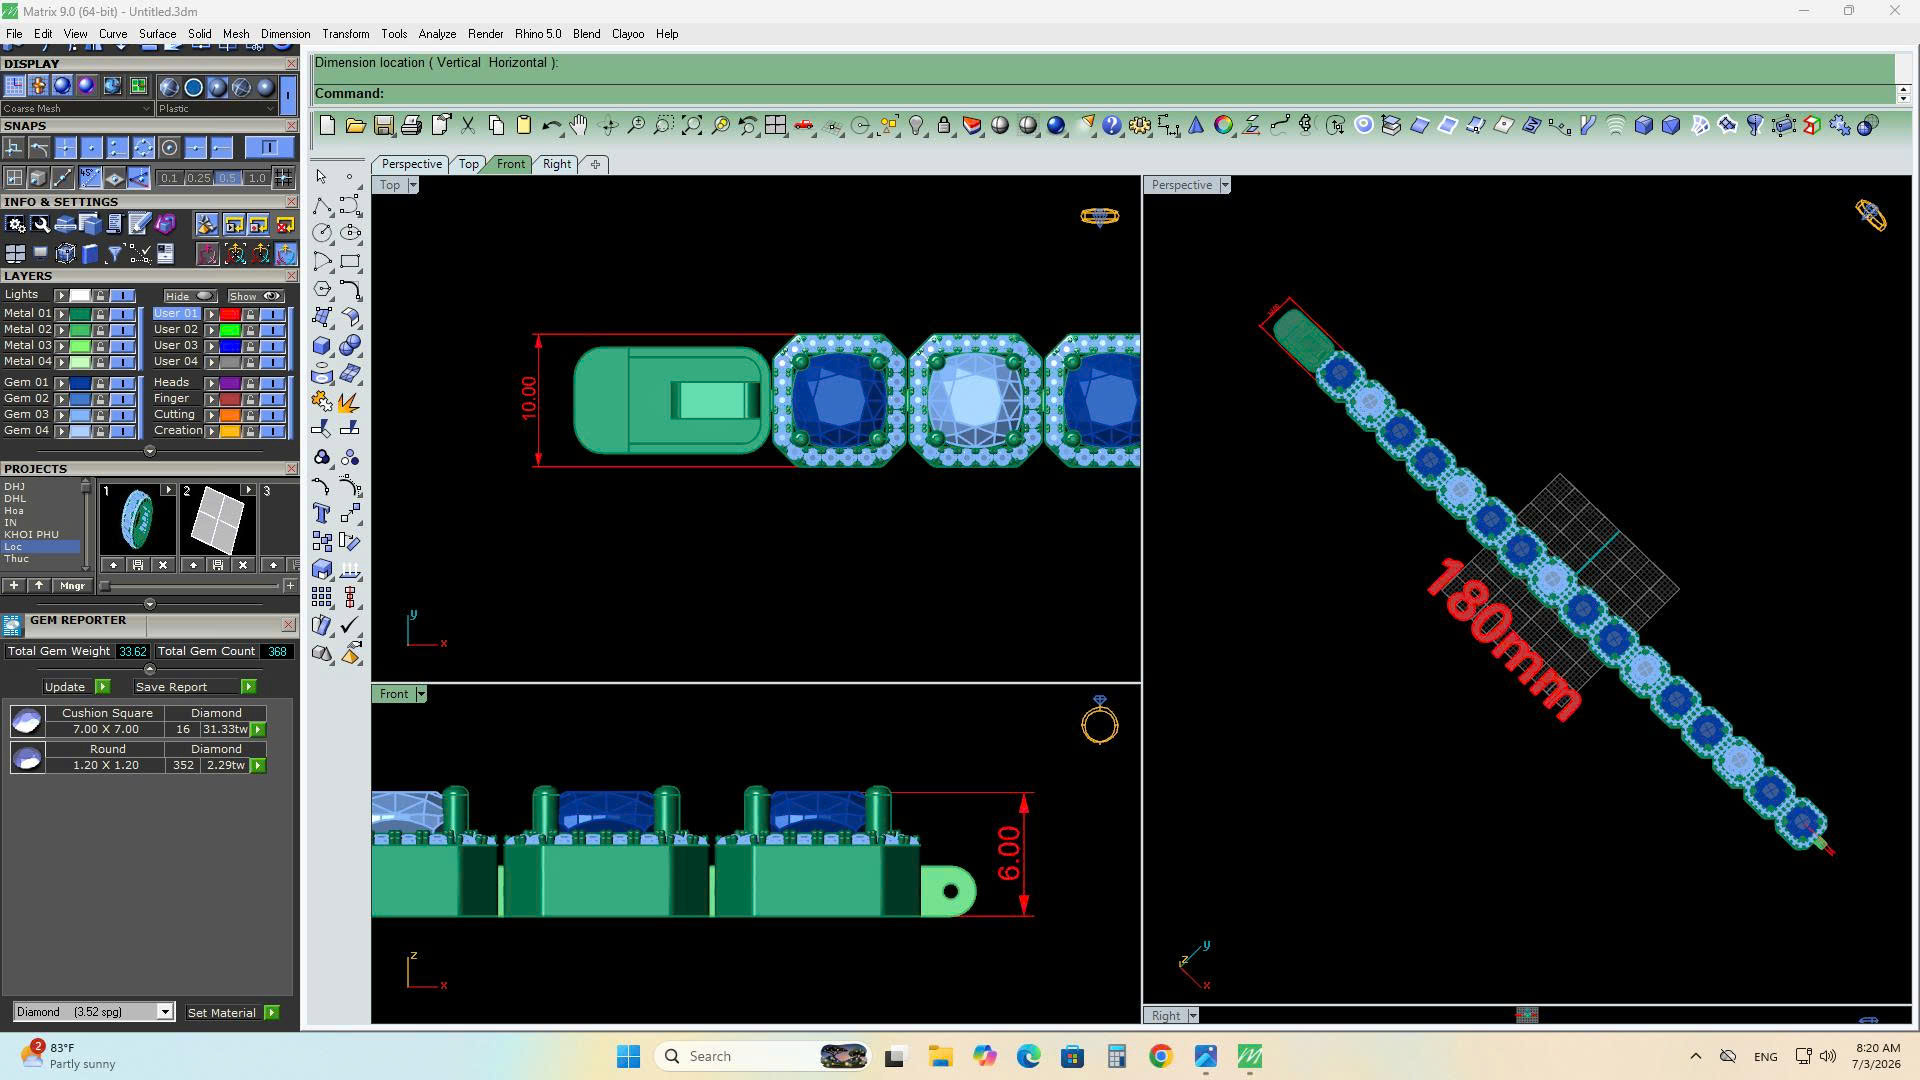
Task: Open the Surface menu
Action: pyautogui.click(x=157, y=34)
